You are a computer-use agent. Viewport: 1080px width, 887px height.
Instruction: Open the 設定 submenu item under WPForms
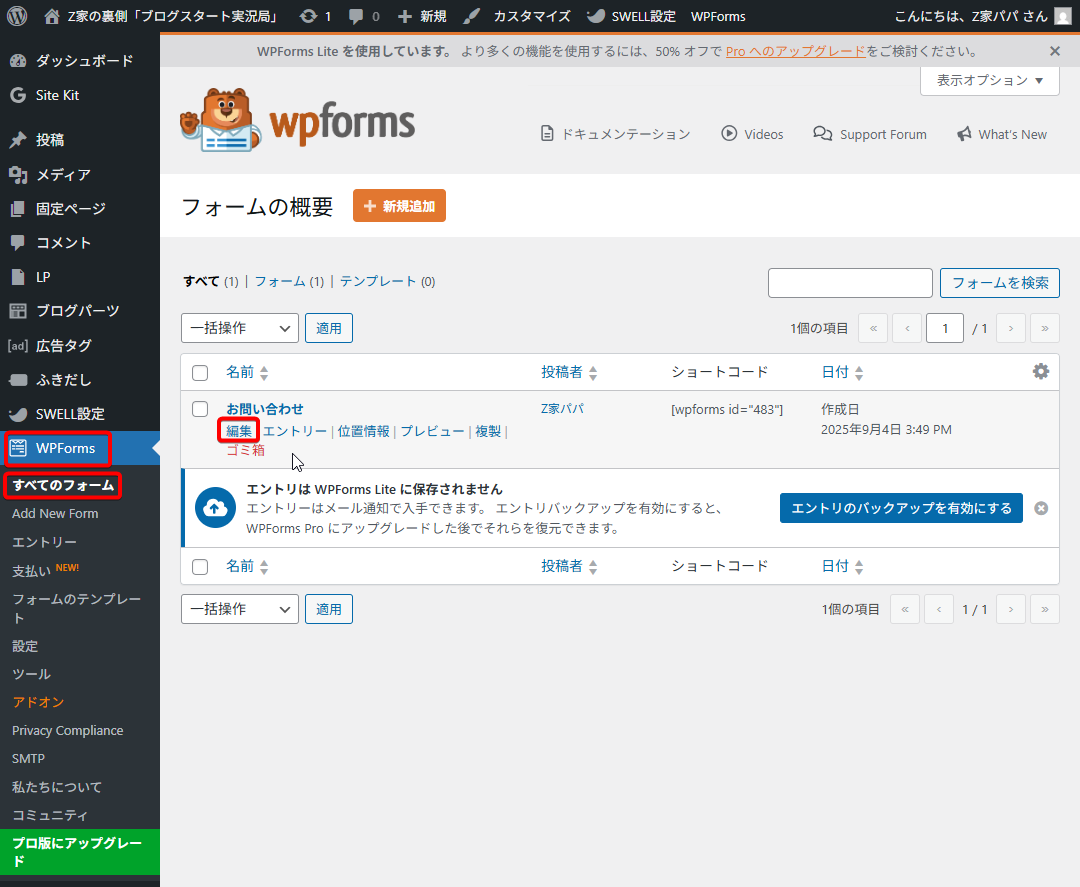pyautogui.click(x=25, y=646)
